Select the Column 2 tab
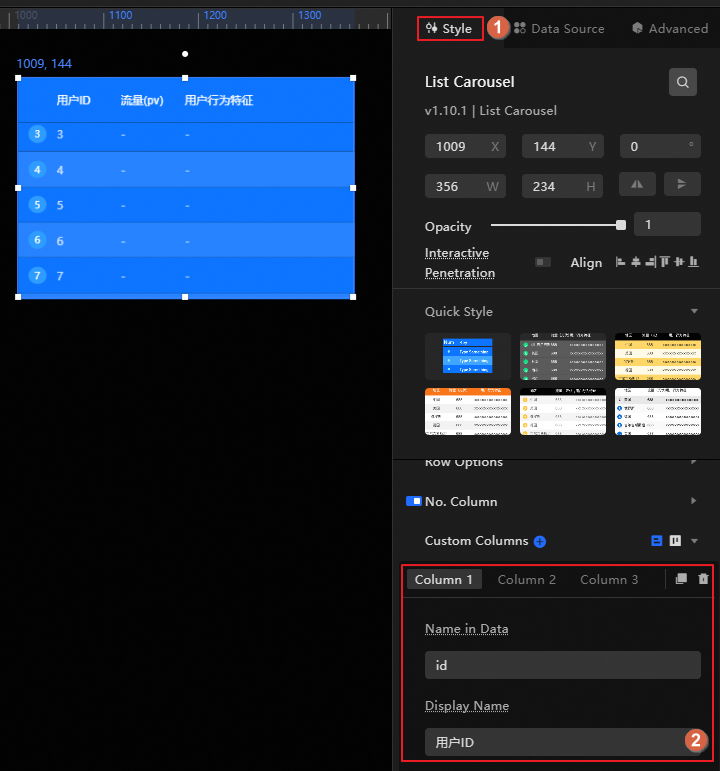This screenshot has width=720, height=771. [x=526, y=580]
